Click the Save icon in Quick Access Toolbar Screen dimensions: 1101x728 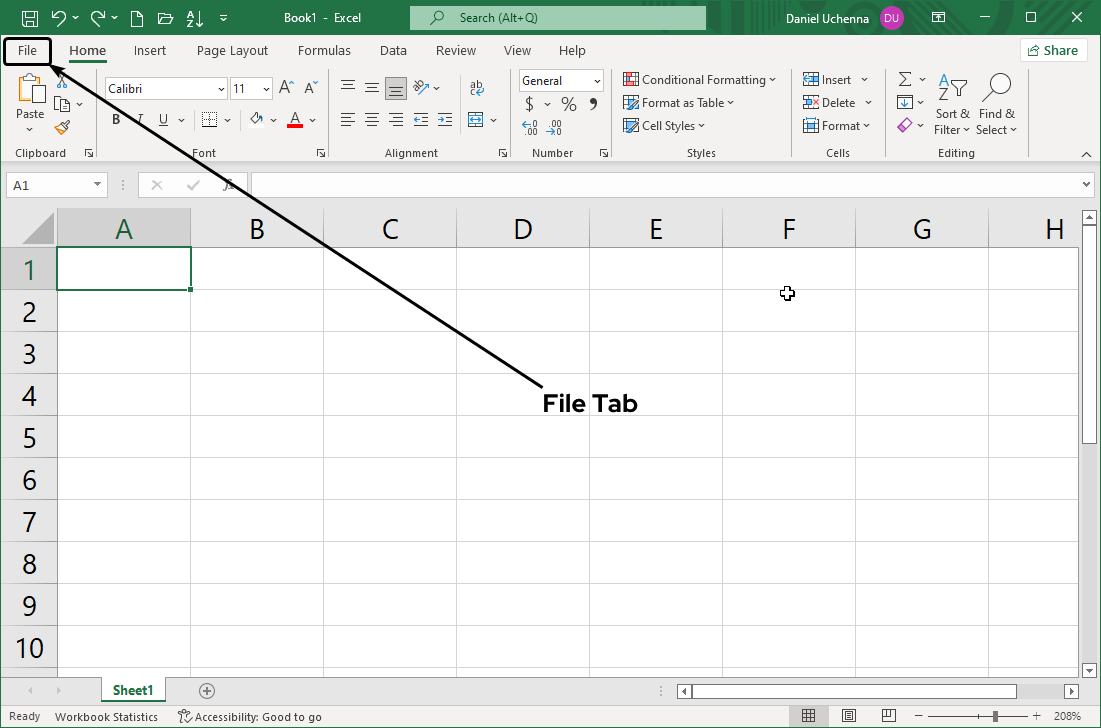pos(30,18)
